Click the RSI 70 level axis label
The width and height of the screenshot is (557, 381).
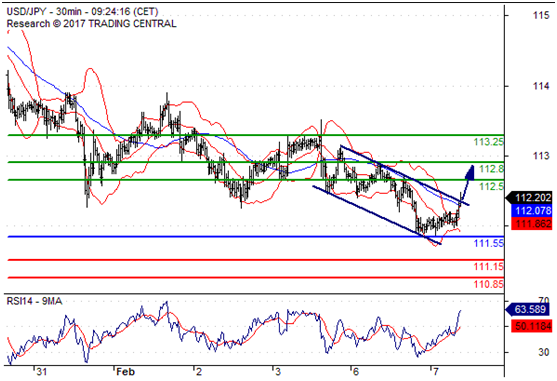(544, 301)
